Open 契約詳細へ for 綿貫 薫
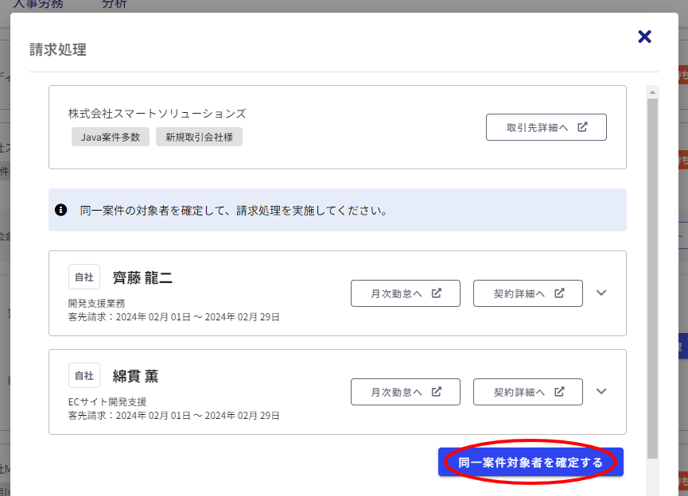This screenshot has width=688, height=496. (529, 391)
